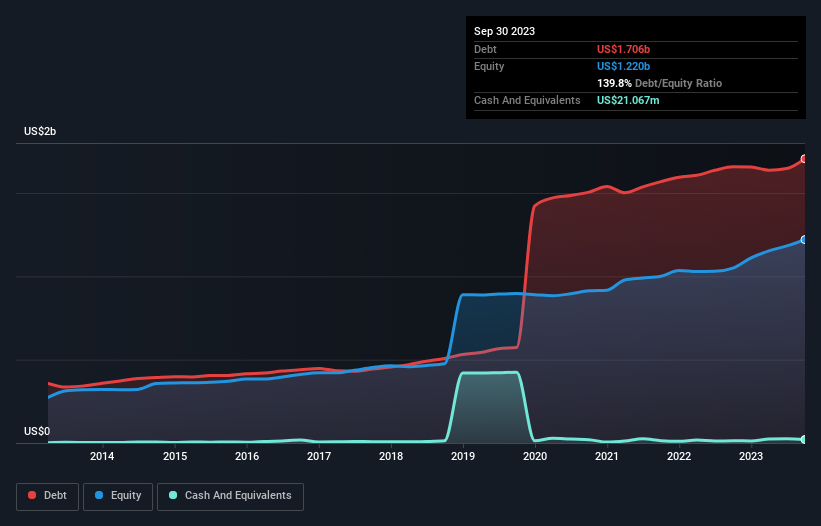Click the teal Cash legend dot

pos(173,495)
